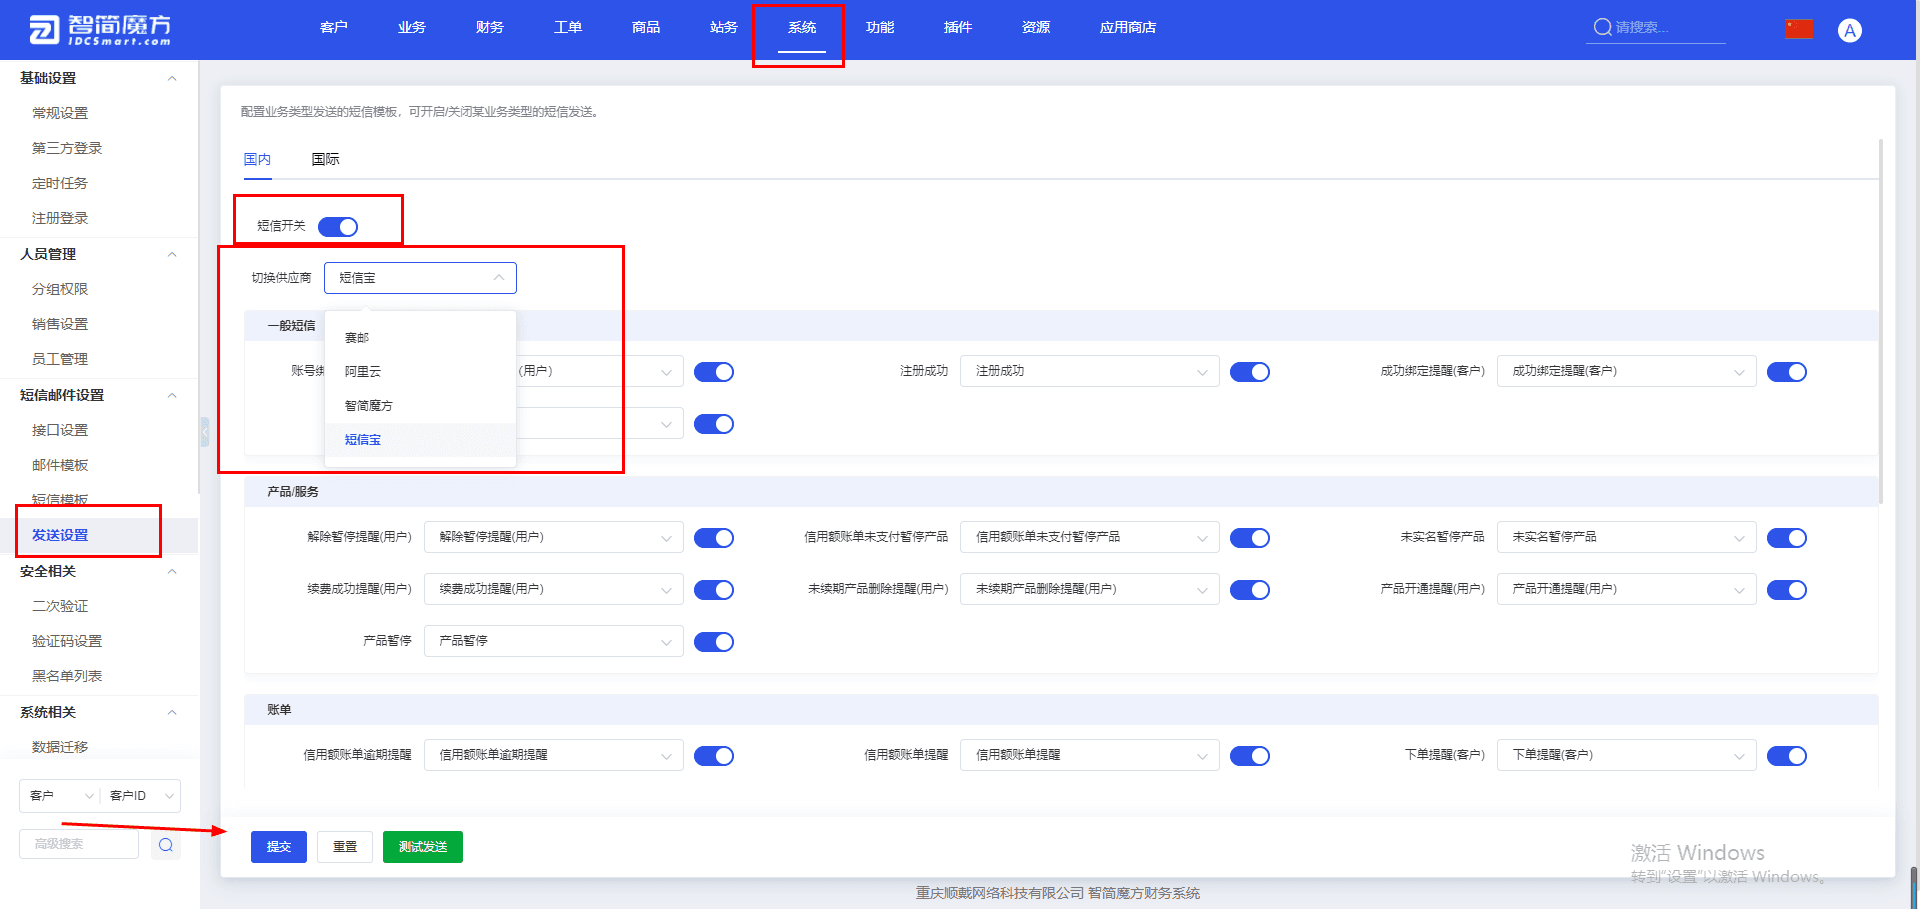Open the 系统 top menu
Viewport: 1920px width, 909px height.
pyautogui.click(x=802, y=28)
